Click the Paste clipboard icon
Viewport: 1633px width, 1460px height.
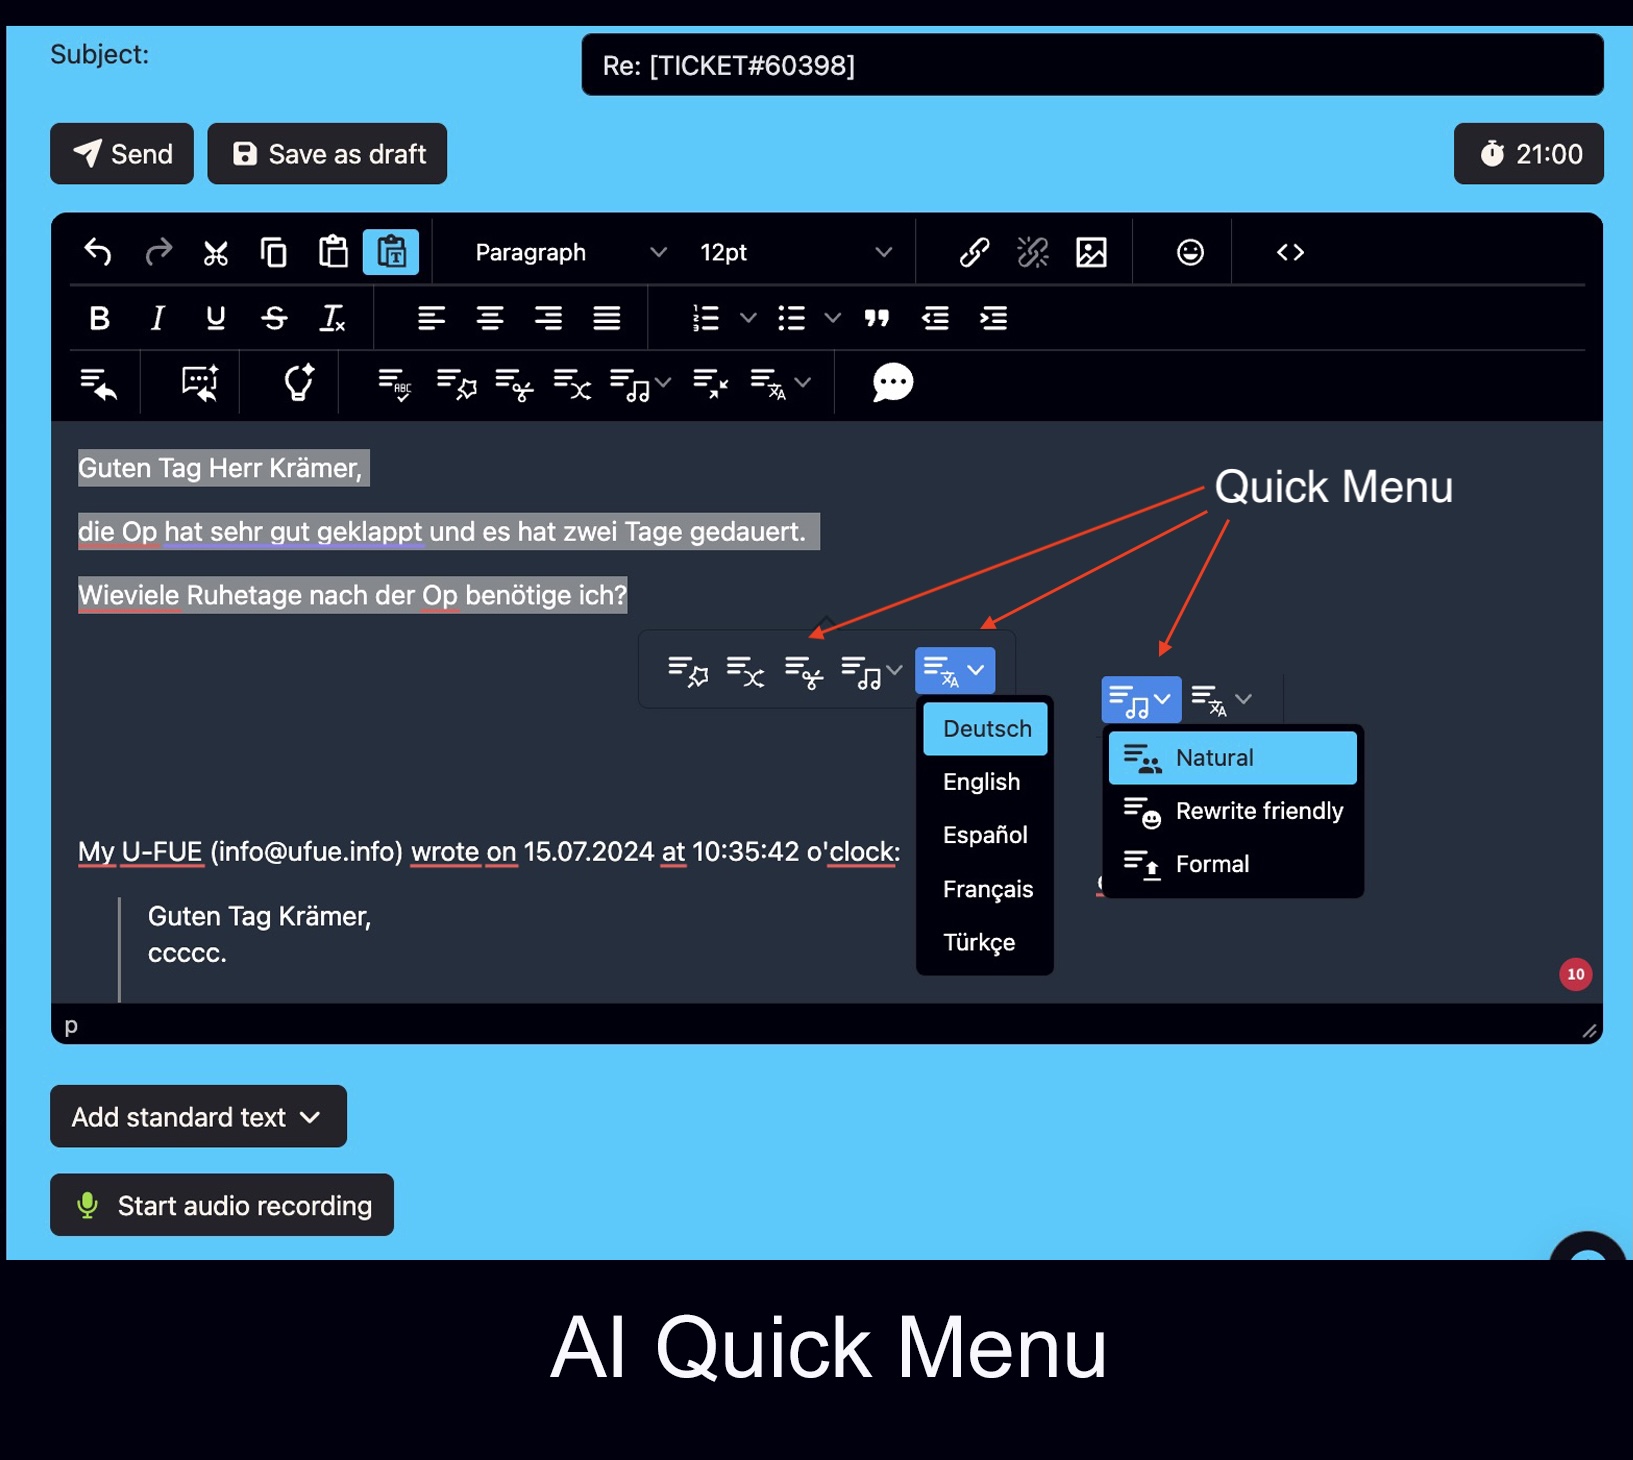tap(333, 252)
